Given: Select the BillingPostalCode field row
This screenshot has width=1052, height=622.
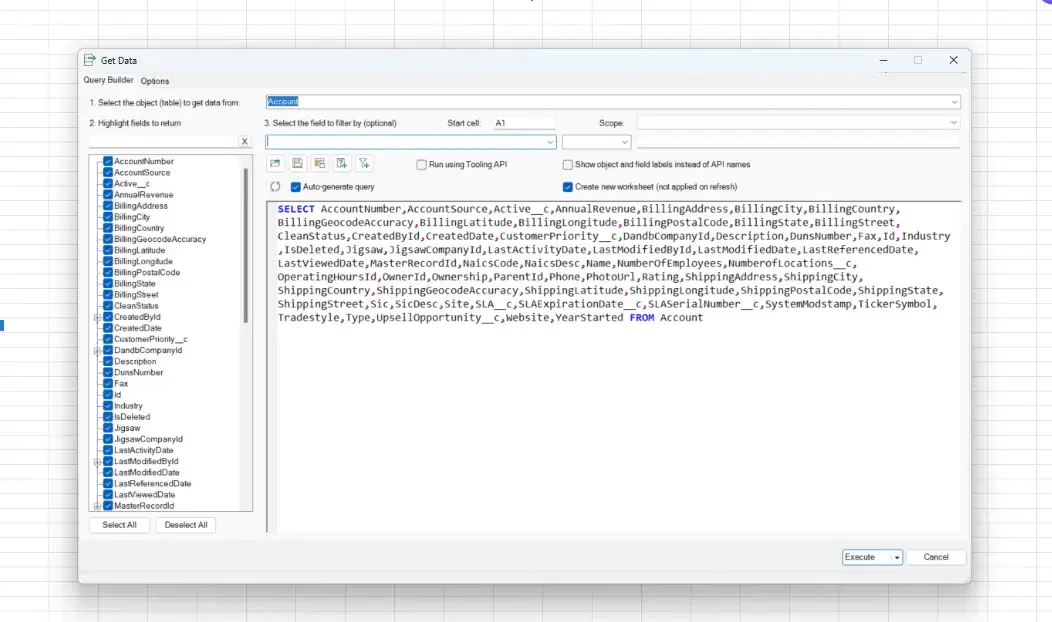Looking at the screenshot, I should click(146, 272).
